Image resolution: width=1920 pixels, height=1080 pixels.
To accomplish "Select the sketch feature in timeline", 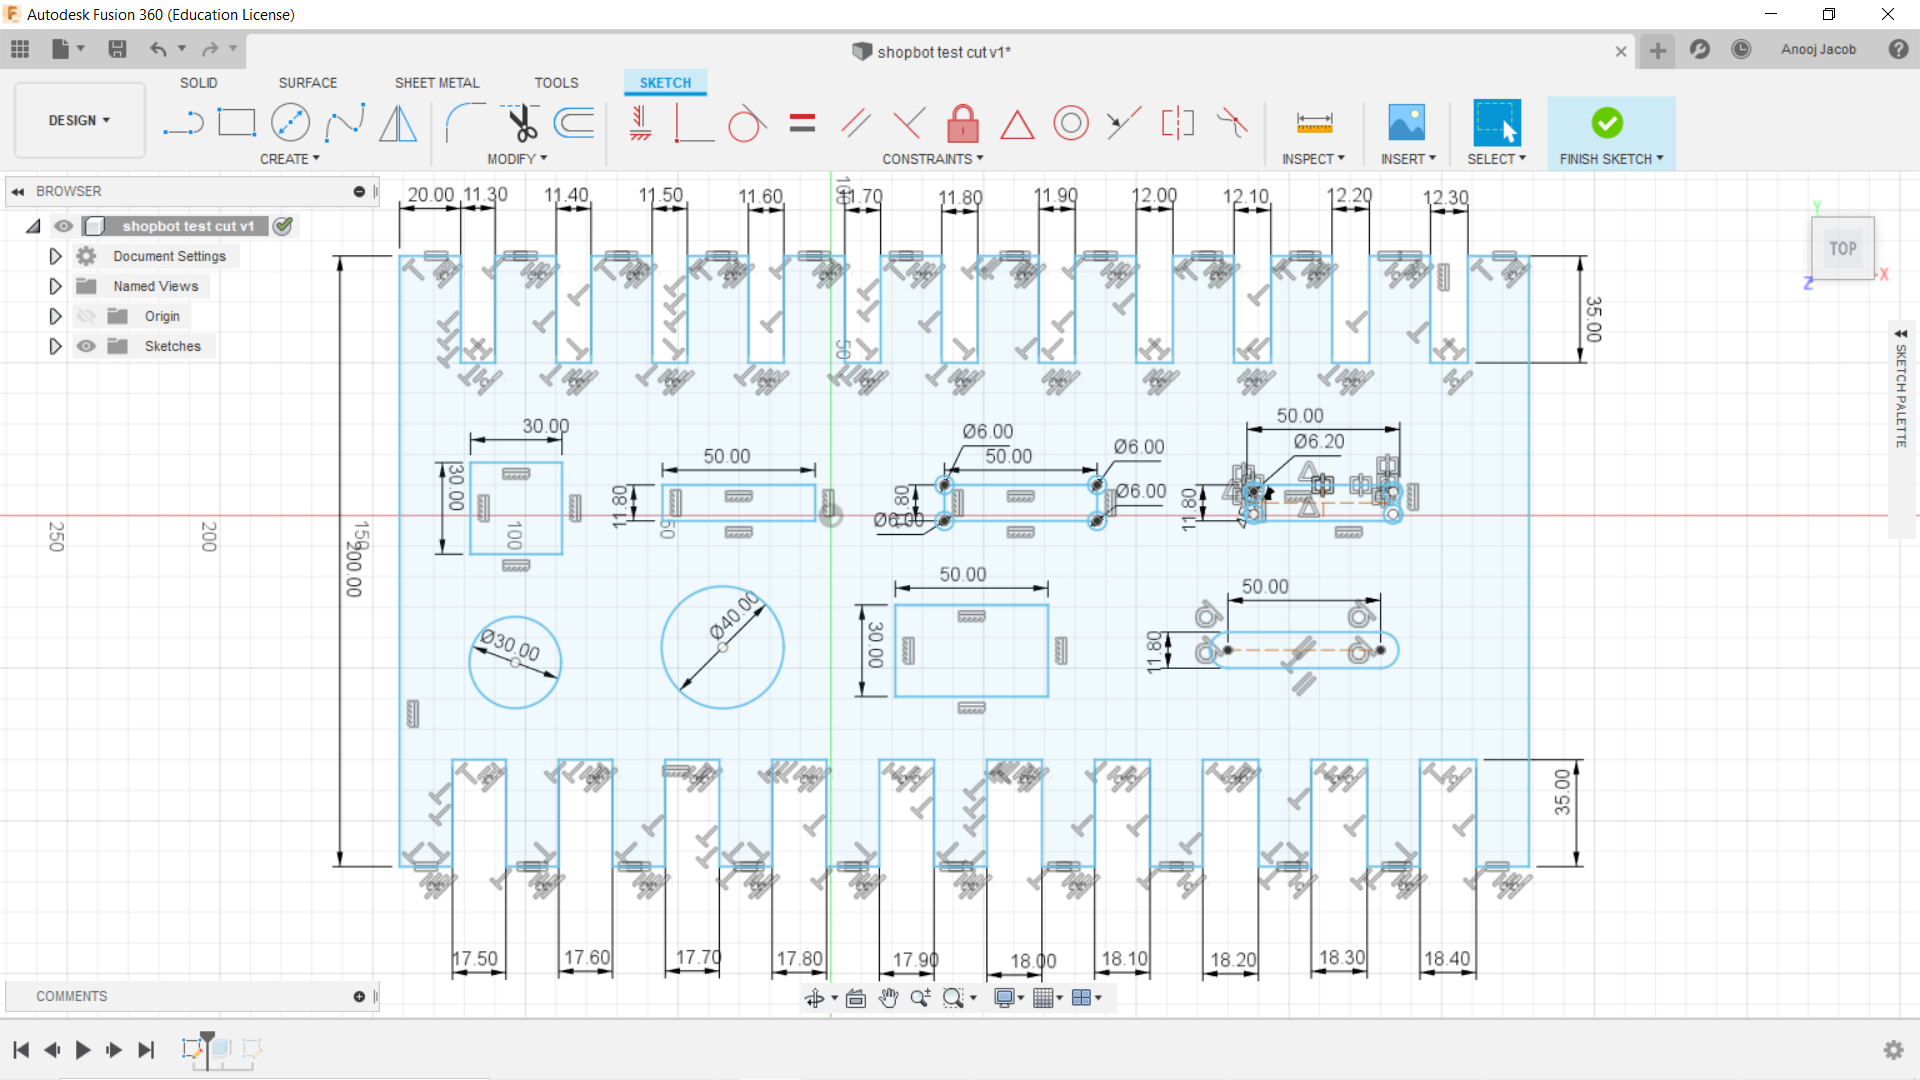I will (x=191, y=1048).
